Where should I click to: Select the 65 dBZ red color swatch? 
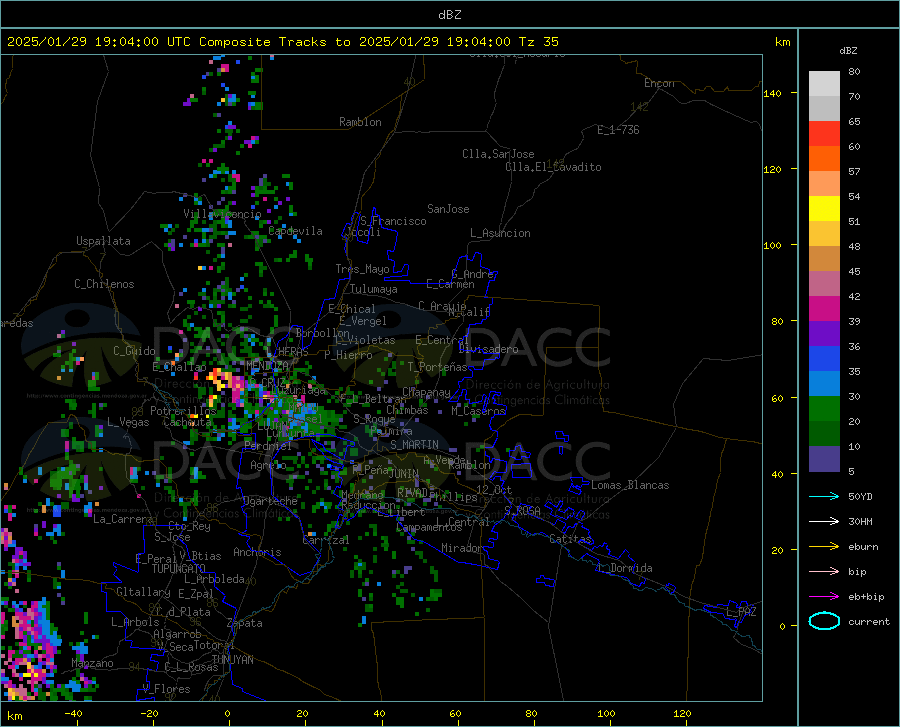[824, 134]
